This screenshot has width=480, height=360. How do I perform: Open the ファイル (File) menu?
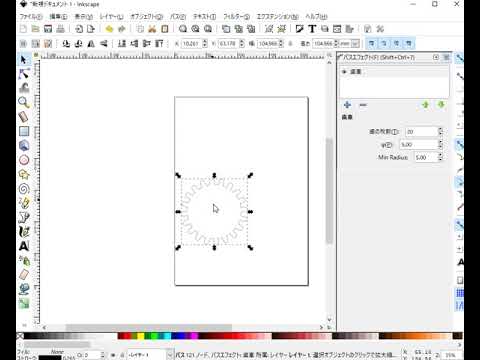pyautogui.click(x=31, y=16)
